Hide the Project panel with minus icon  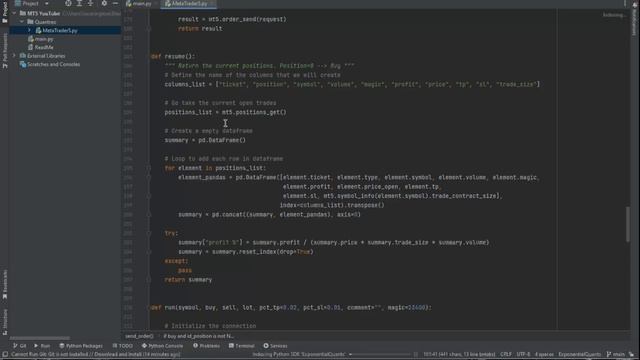click(115, 3)
